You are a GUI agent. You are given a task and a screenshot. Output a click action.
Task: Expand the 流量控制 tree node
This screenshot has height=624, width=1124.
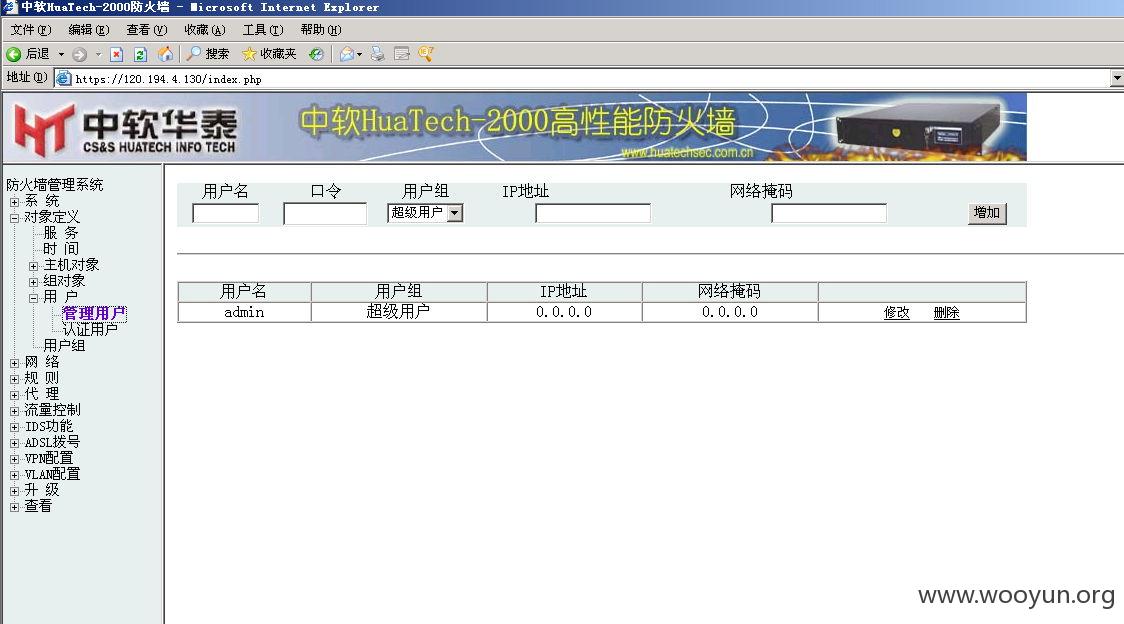point(14,411)
